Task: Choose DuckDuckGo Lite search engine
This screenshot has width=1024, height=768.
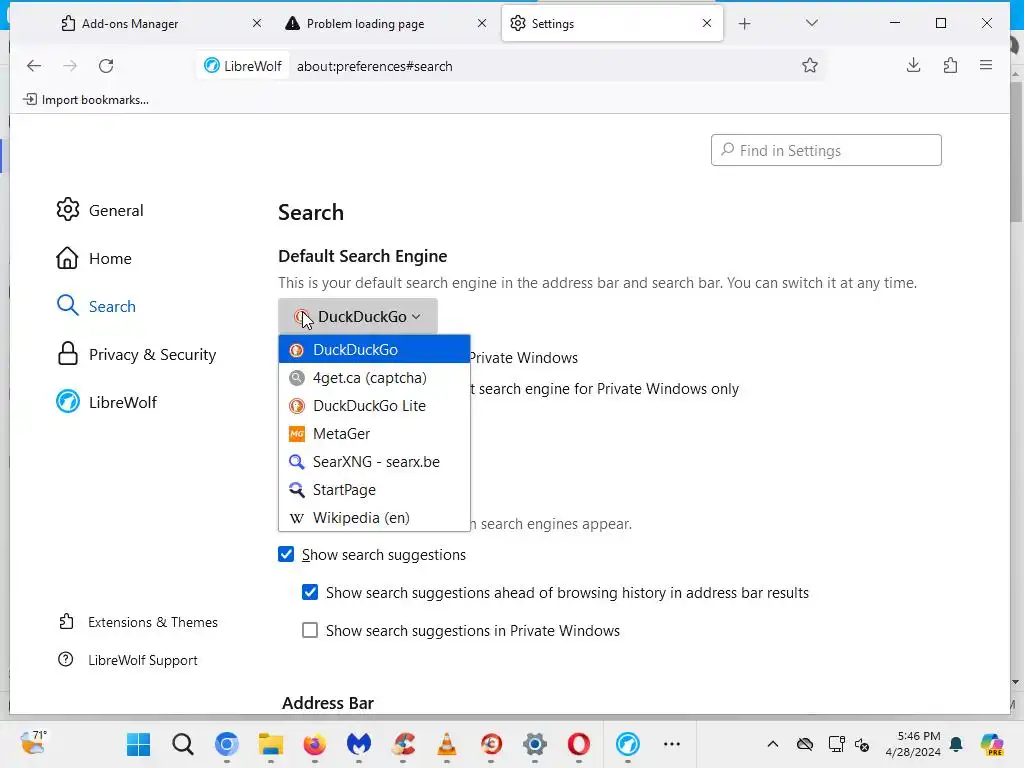Action: [x=374, y=406]
